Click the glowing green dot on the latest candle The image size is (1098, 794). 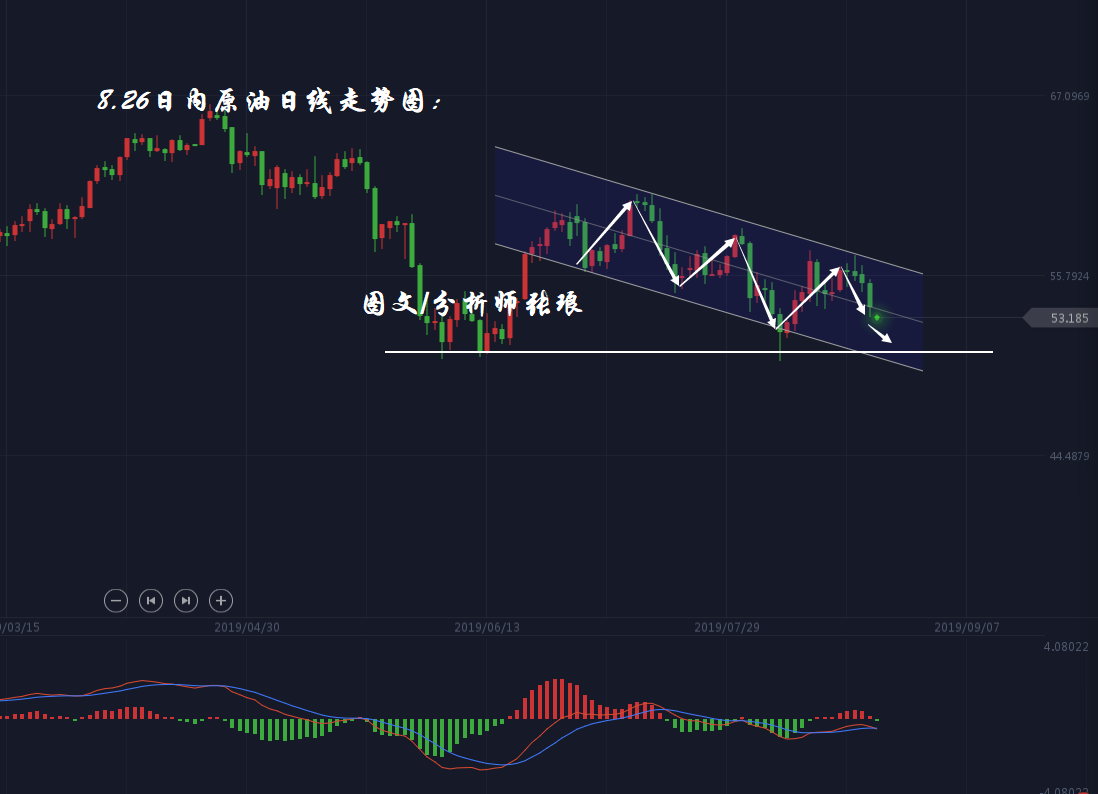point(877,317)
